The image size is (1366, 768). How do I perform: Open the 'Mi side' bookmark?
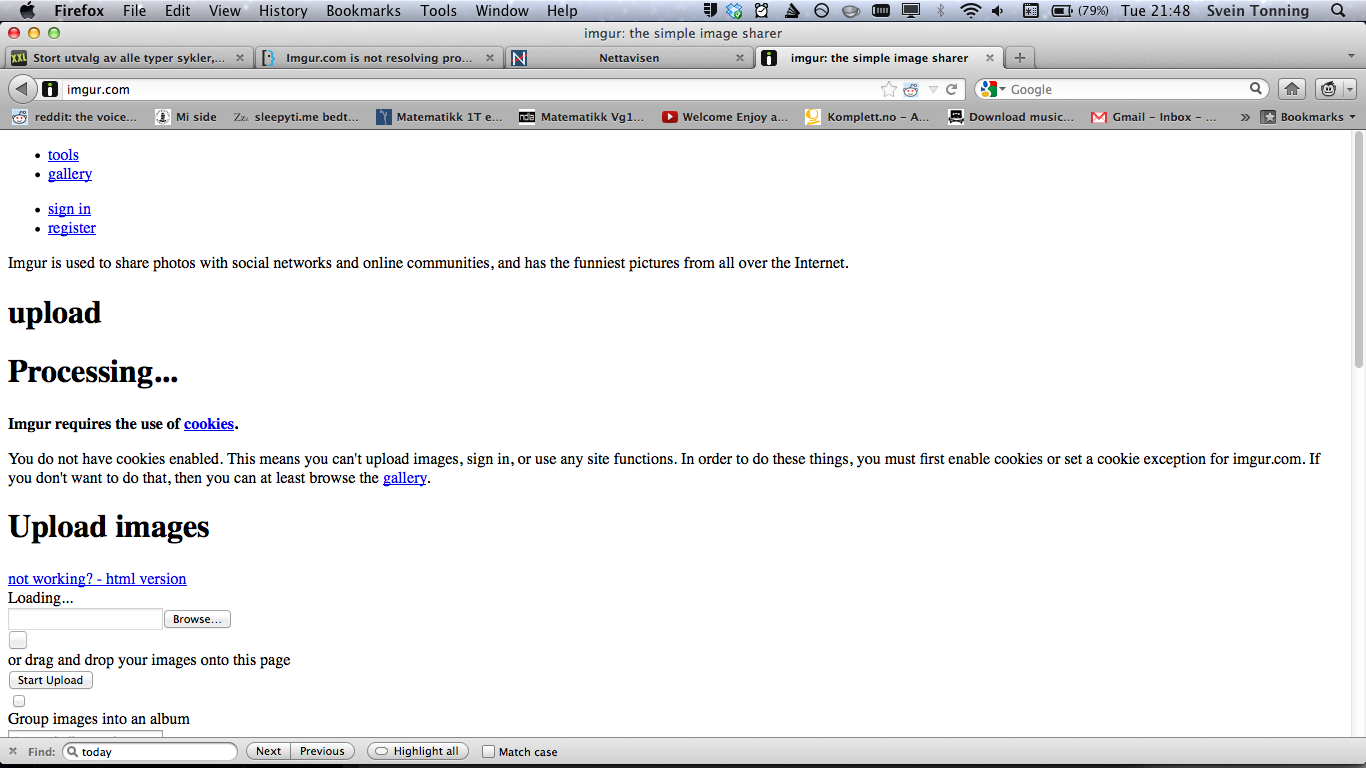(186, 117)
